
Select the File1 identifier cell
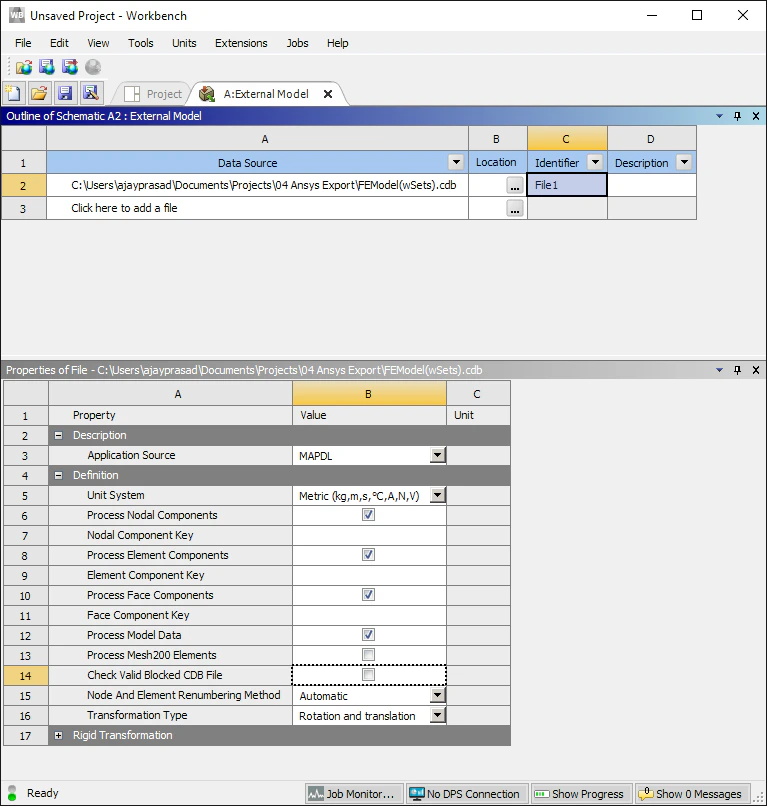point(567,185)
